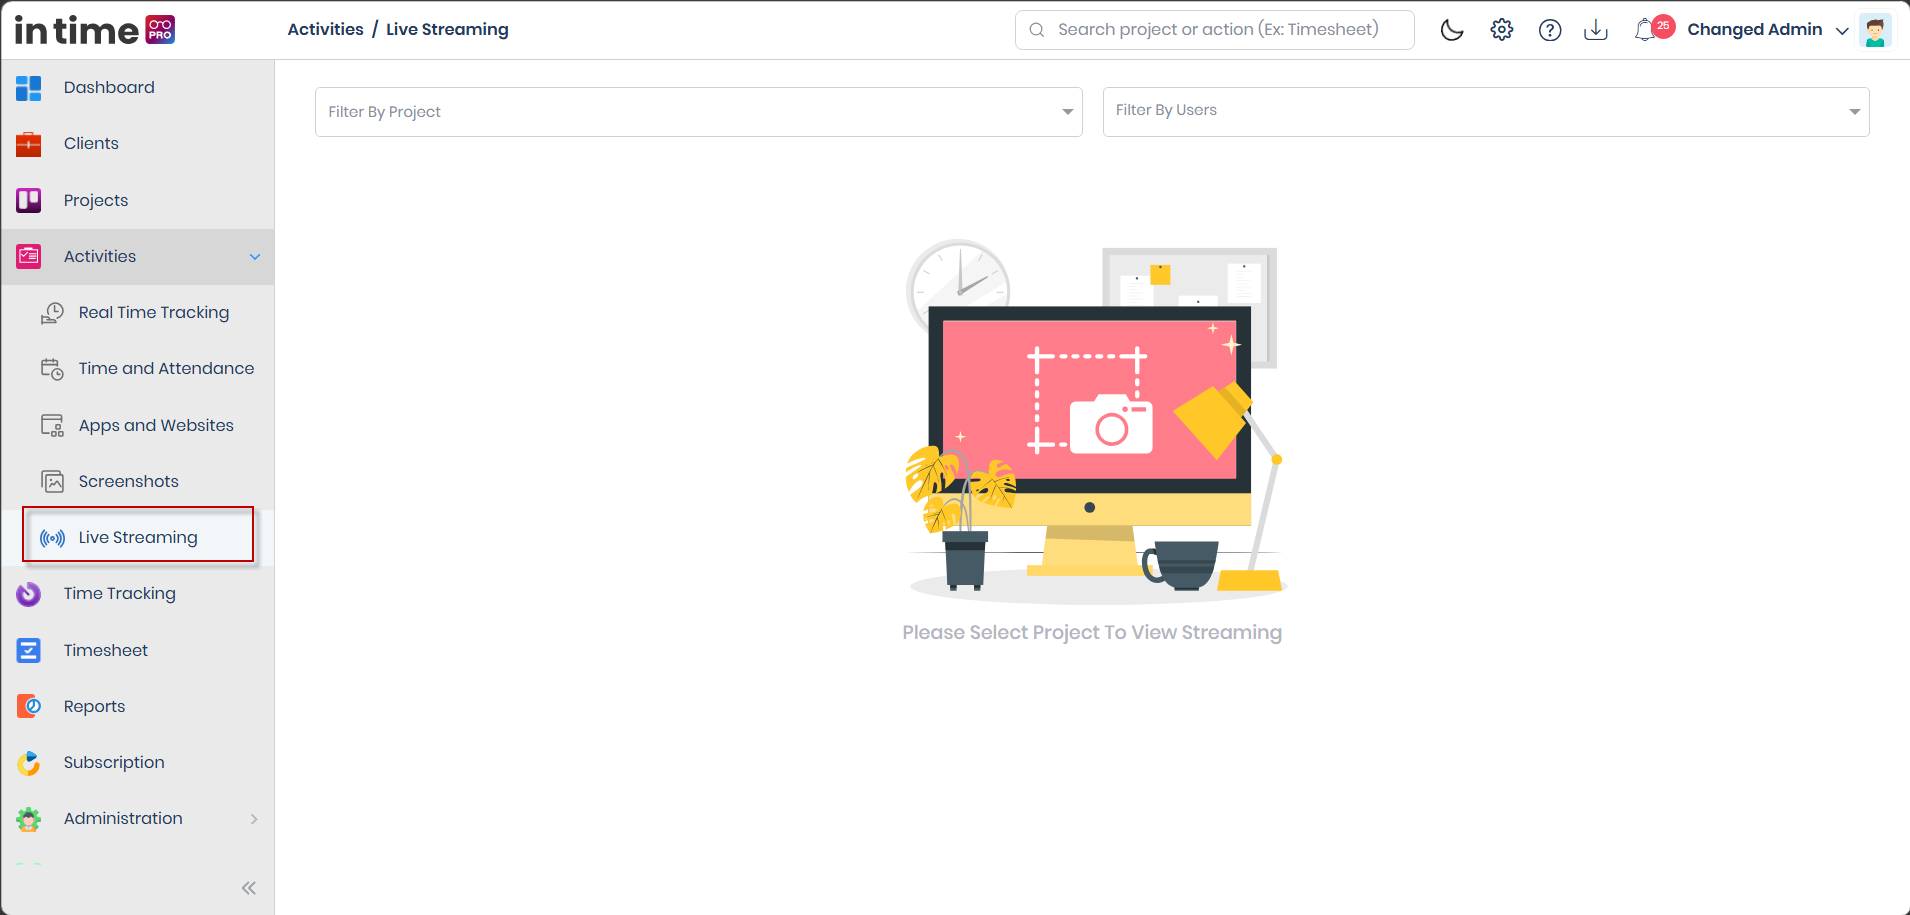1910x915 pixels.
Task: Open the Filter By Project dropdown
Action: point(698,112)
